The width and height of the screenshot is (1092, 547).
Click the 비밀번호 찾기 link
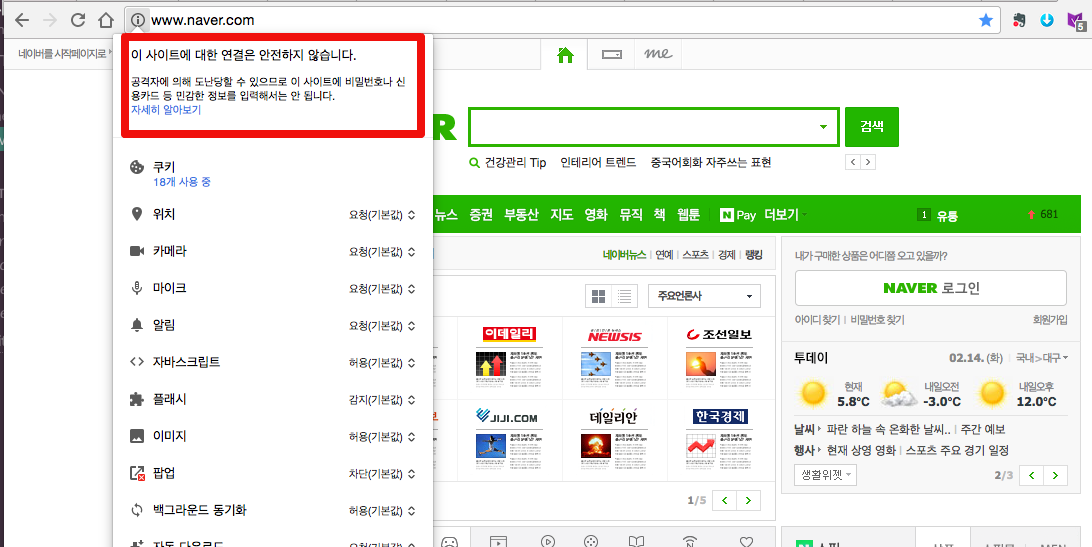click(878, 320)
